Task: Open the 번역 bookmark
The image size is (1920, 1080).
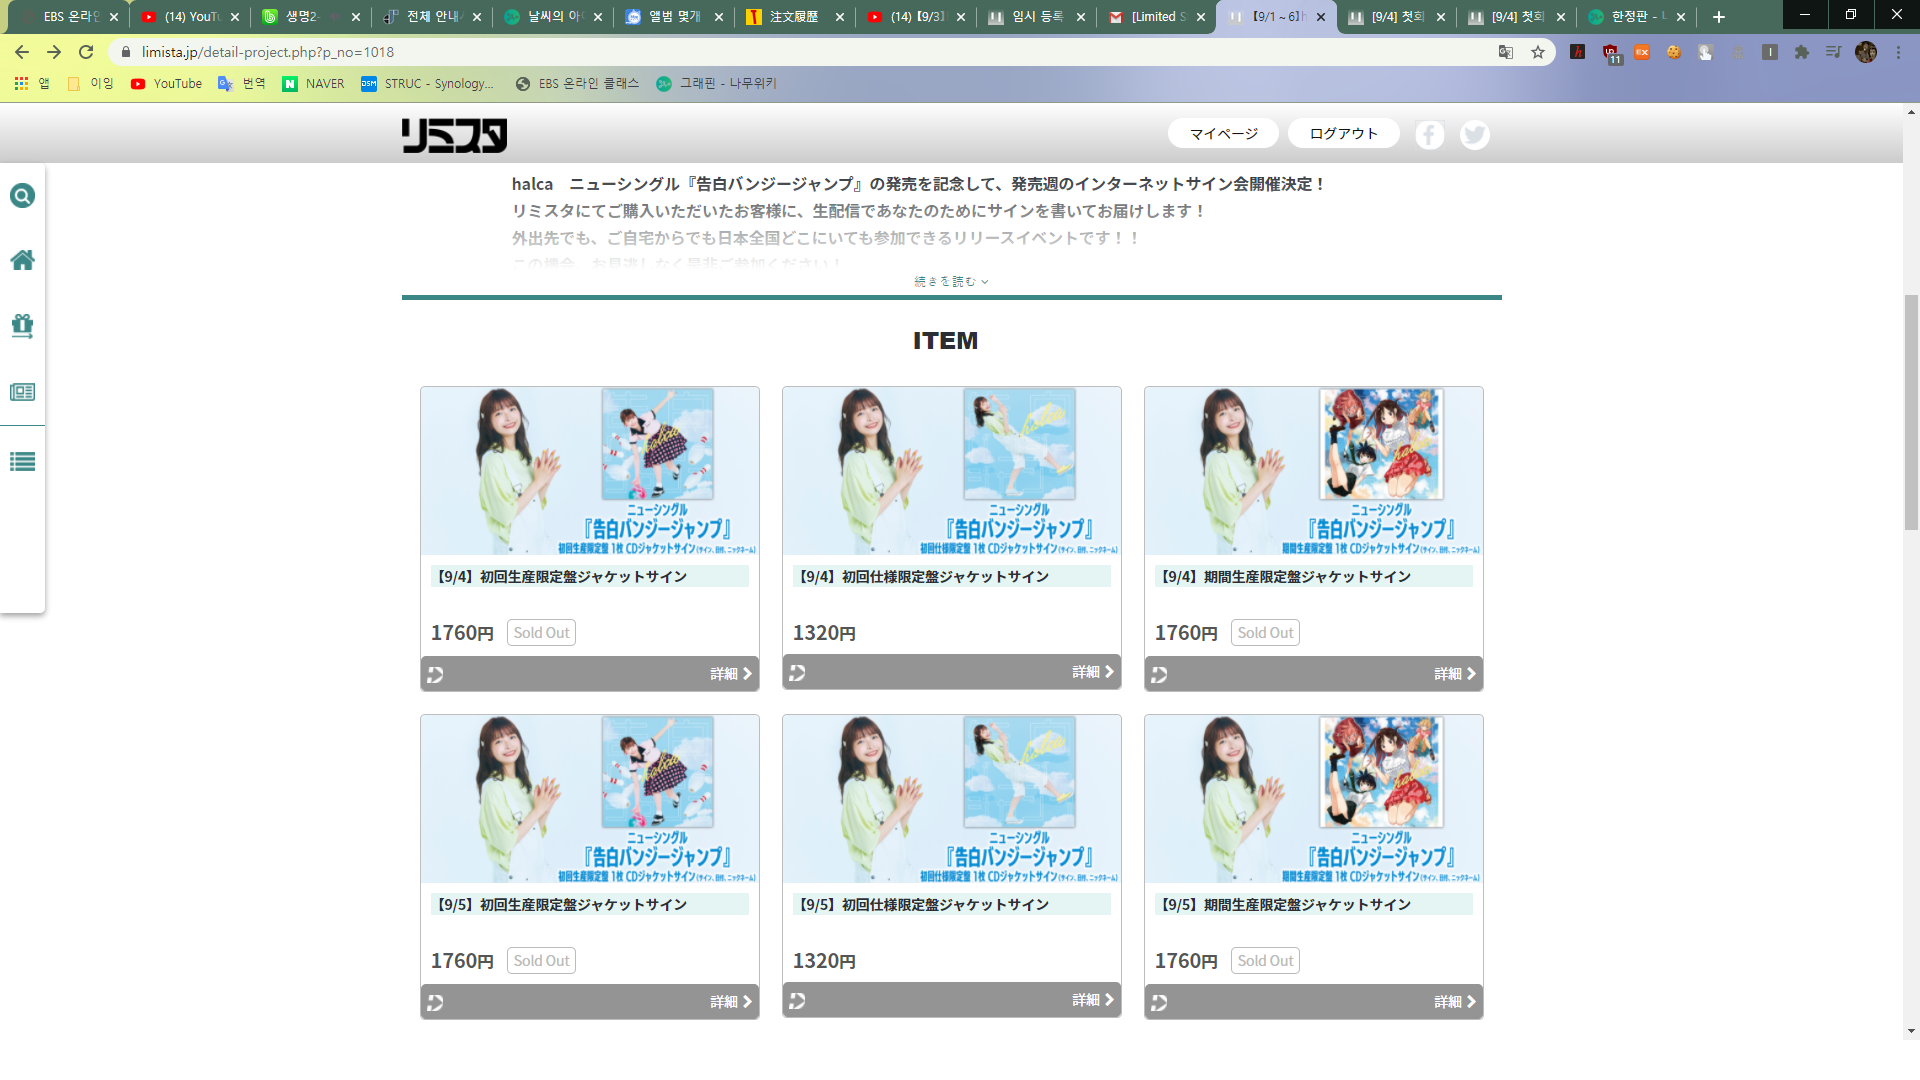Action: (242, 84)
